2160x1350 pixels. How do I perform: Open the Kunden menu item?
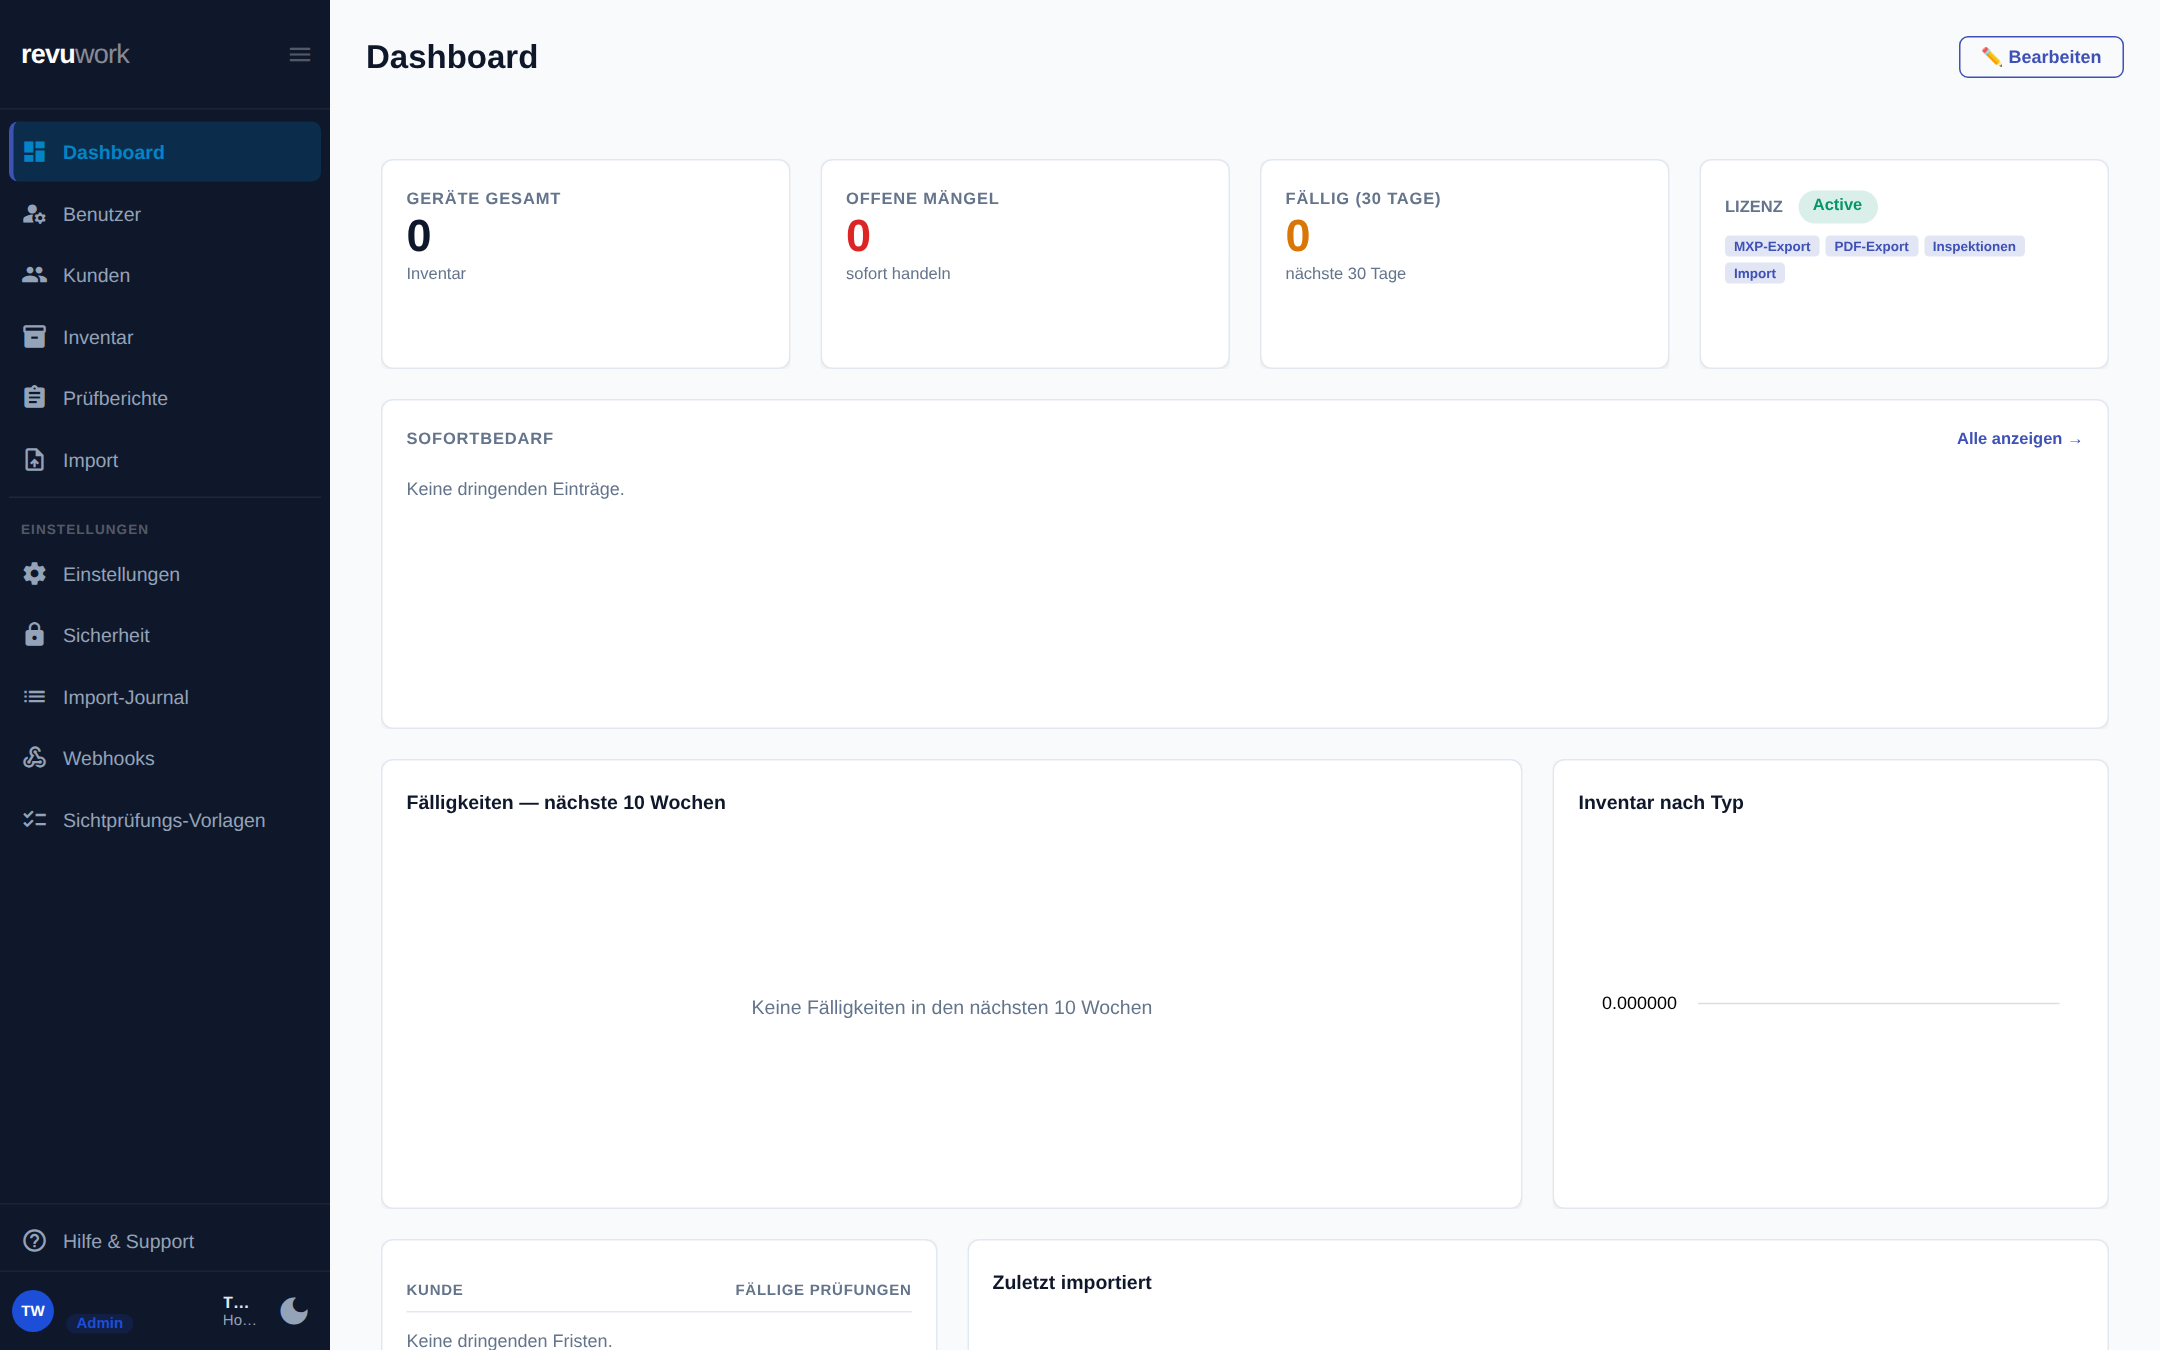pyautogui.click(x=165, y=275)
